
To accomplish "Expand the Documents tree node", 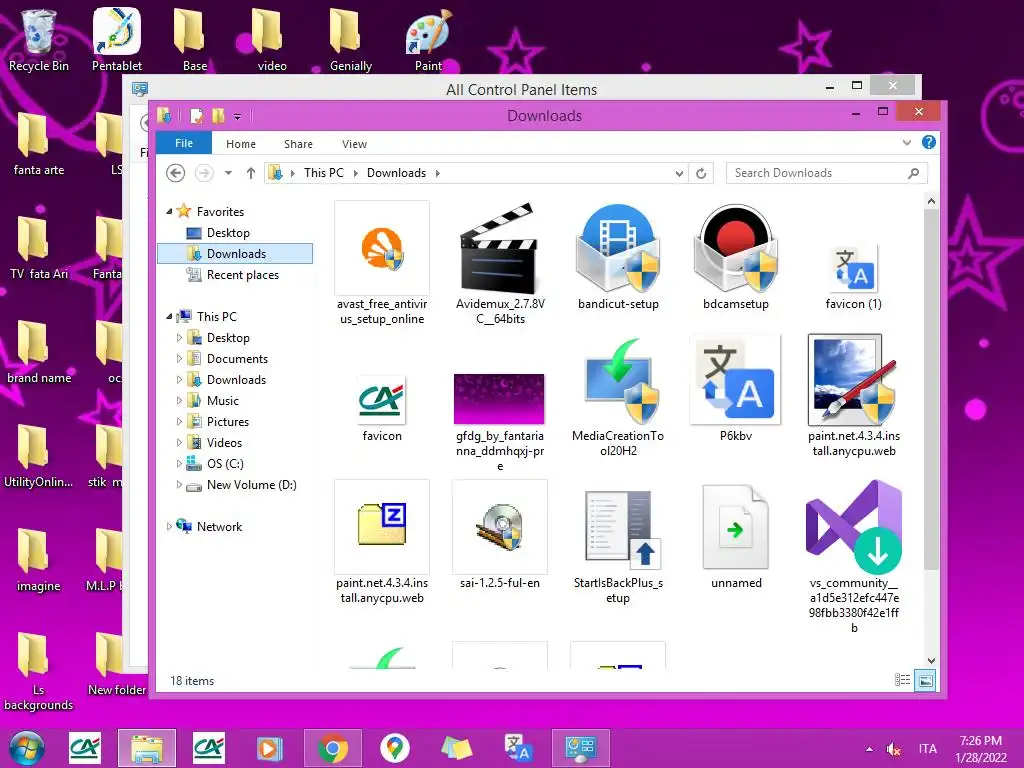I will (179, 359).
